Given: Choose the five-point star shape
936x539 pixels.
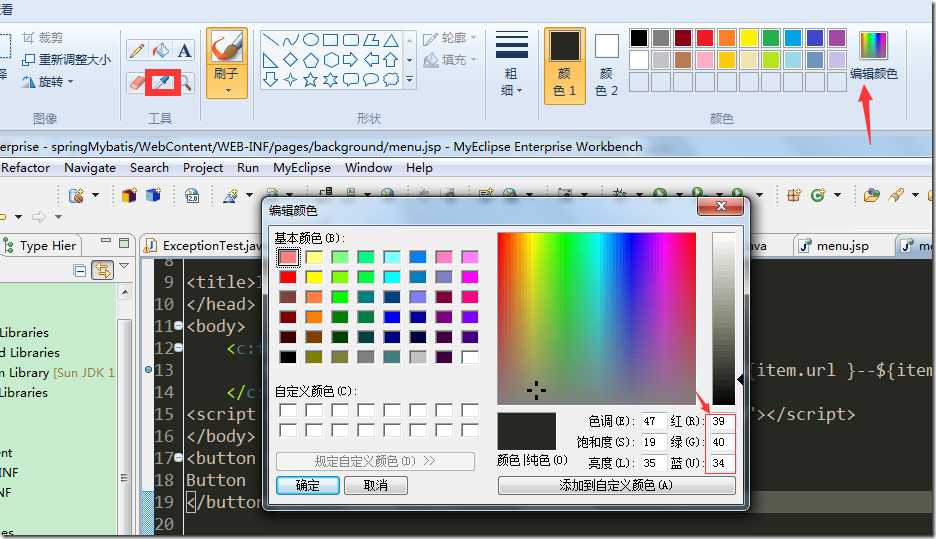Looking at the screenshot, I should pyautogui.click(x=310, y=80).
